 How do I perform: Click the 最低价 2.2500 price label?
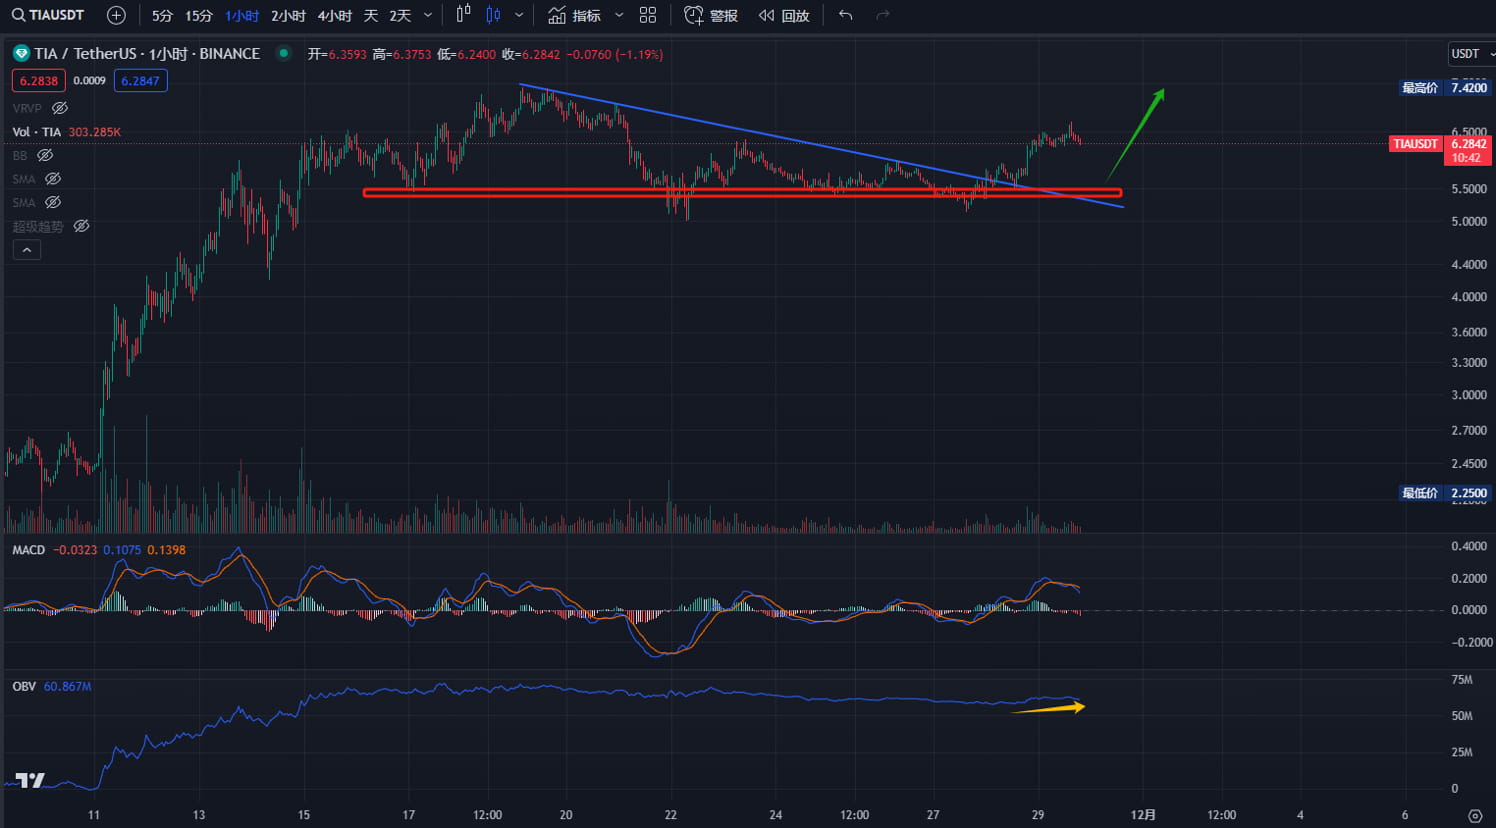1444,493
